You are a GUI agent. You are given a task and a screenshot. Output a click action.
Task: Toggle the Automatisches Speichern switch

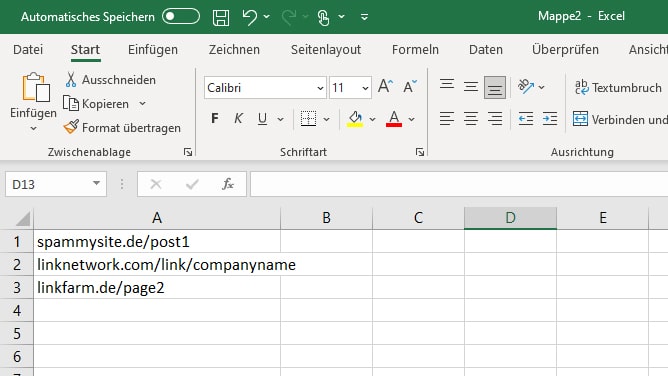pos(181,17)
